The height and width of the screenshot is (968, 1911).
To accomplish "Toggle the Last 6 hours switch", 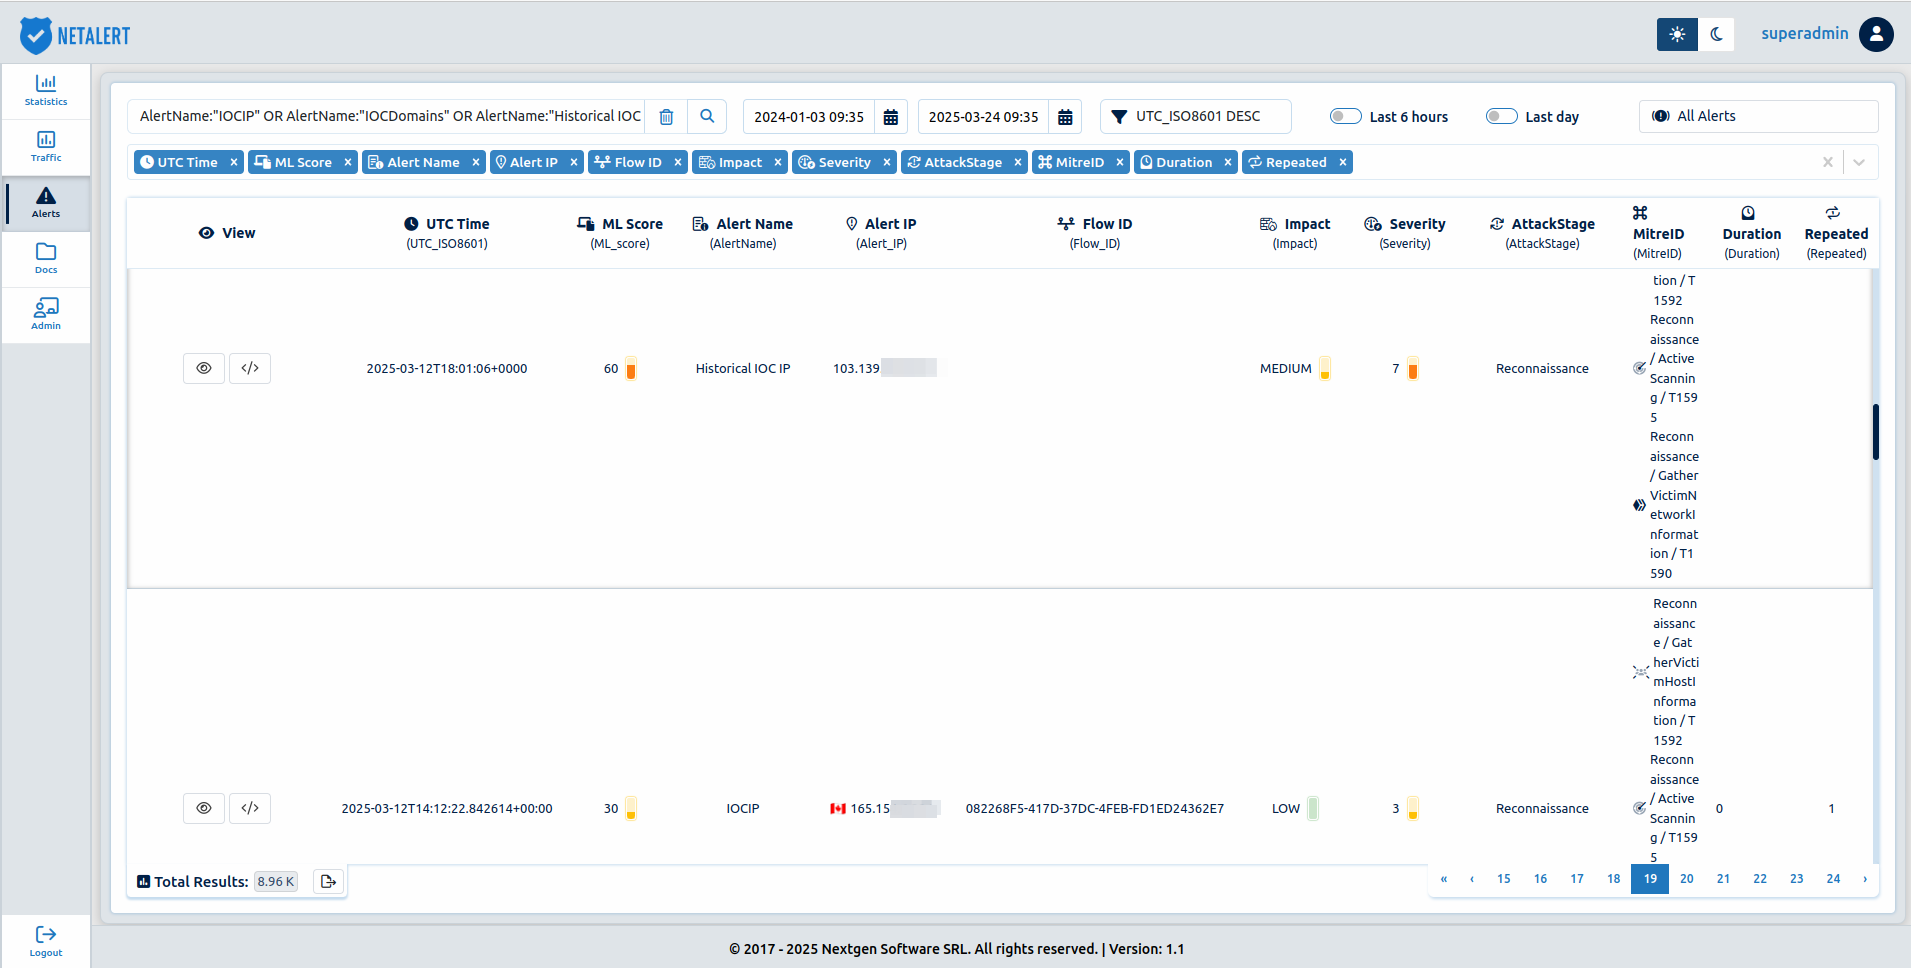I will coord(1345,116).
